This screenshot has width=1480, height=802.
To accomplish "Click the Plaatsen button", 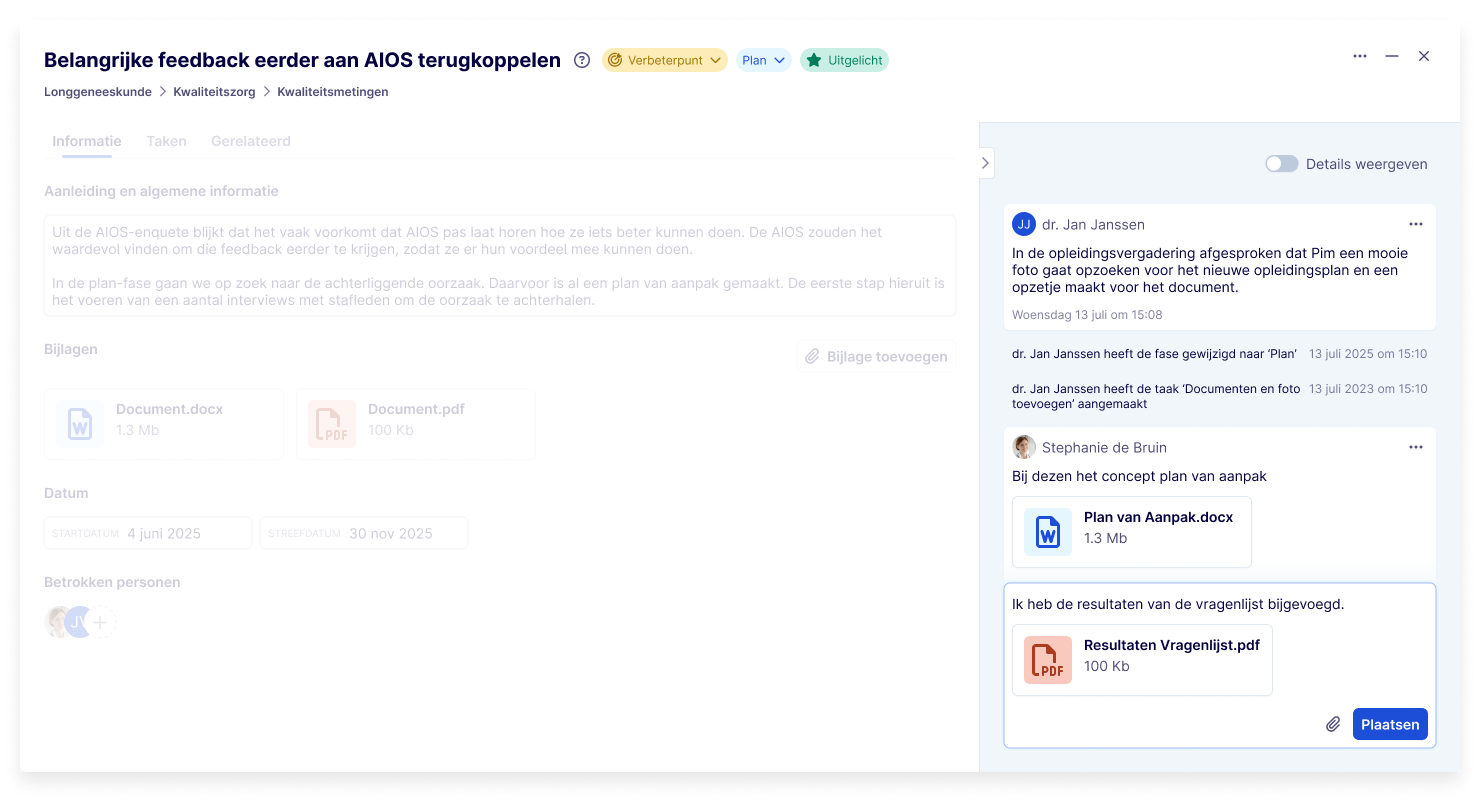I will [x=1389, y=725].
